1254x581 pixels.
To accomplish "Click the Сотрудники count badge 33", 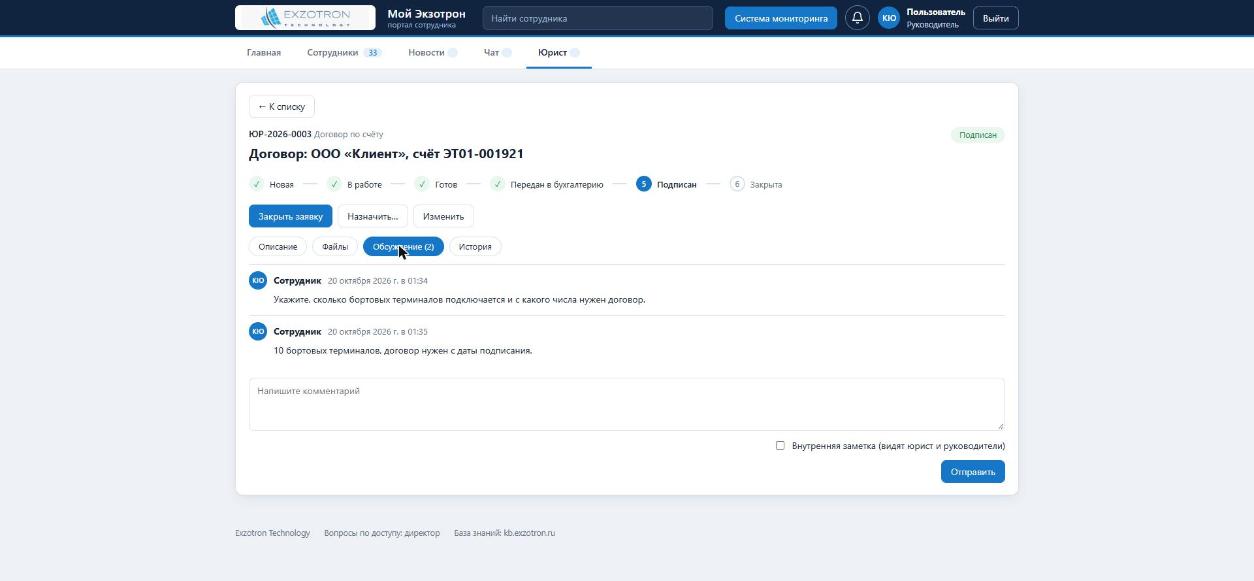I will [x=373, y=53].
